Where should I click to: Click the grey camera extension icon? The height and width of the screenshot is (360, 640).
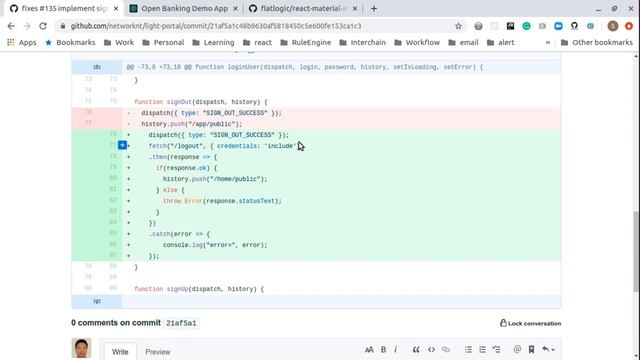(x=542, y=26)
